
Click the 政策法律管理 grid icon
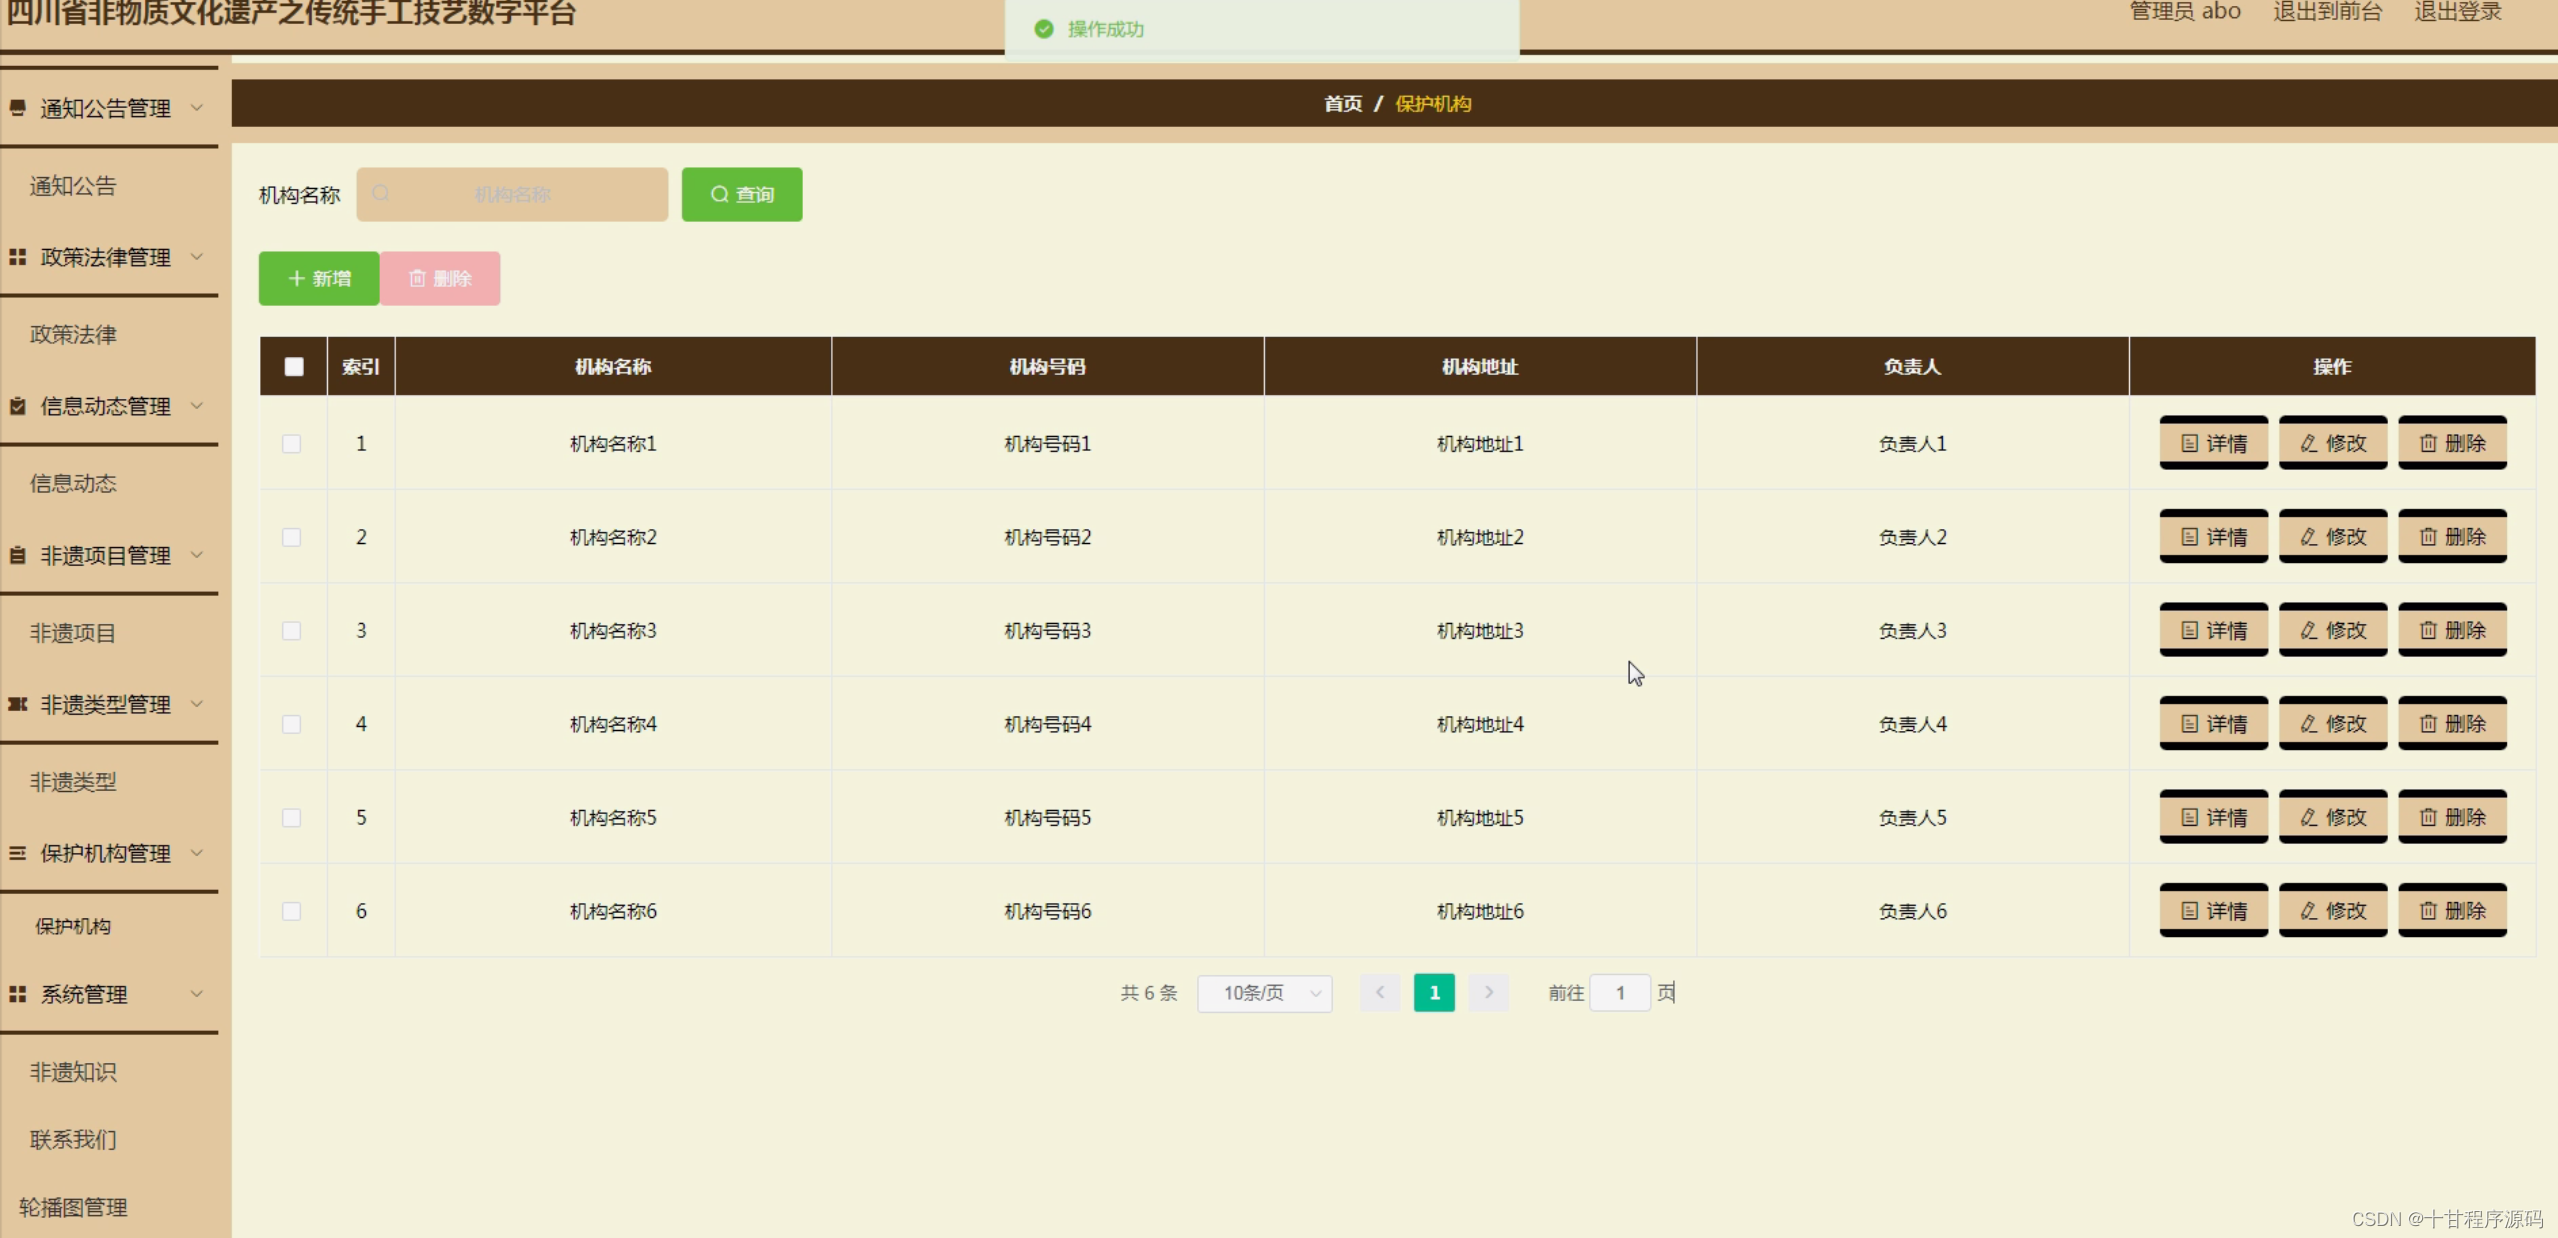[18, 257]
